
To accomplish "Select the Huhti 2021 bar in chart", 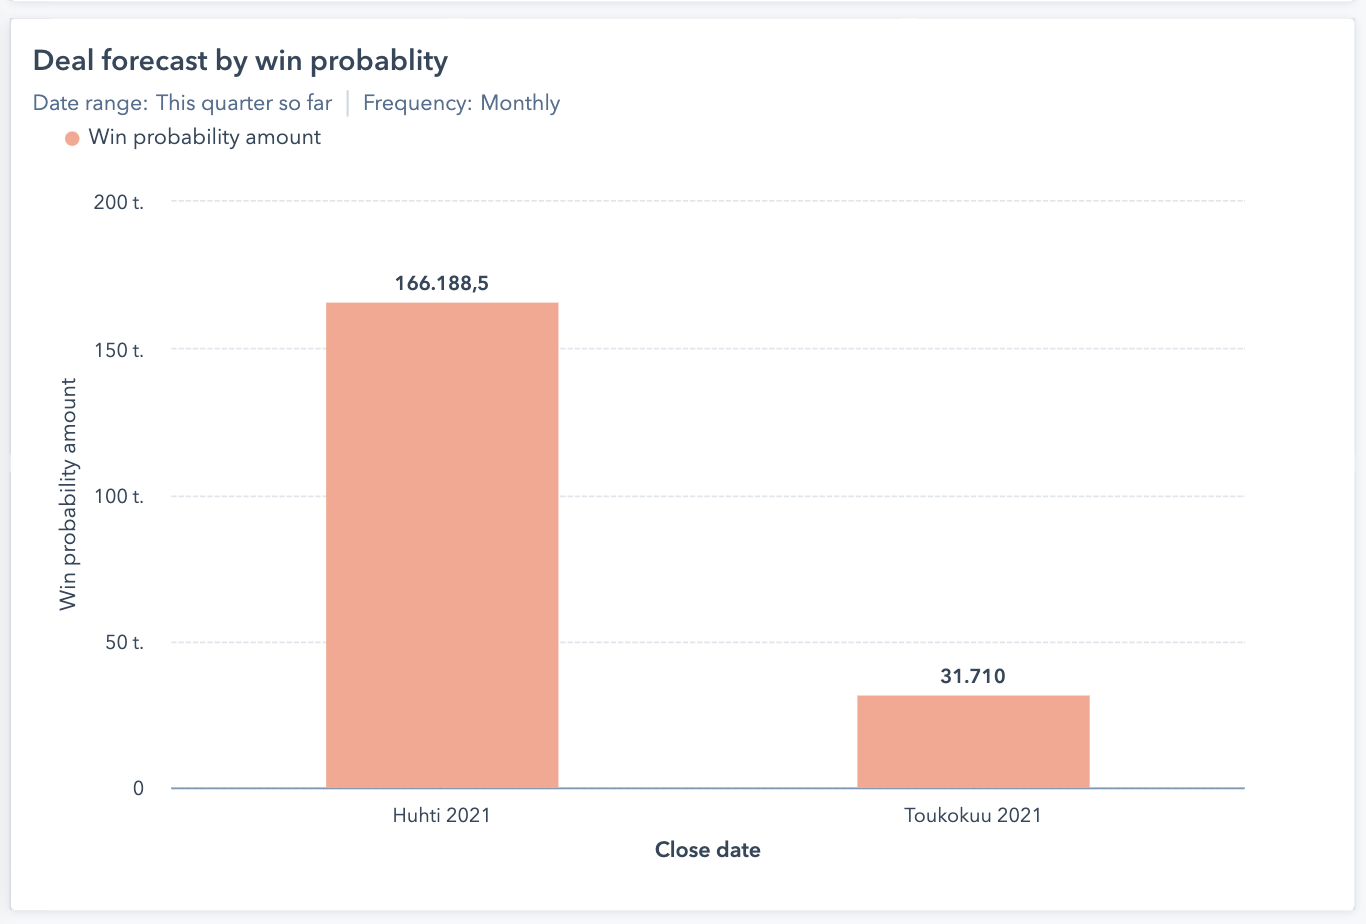I will coord(442,545).
